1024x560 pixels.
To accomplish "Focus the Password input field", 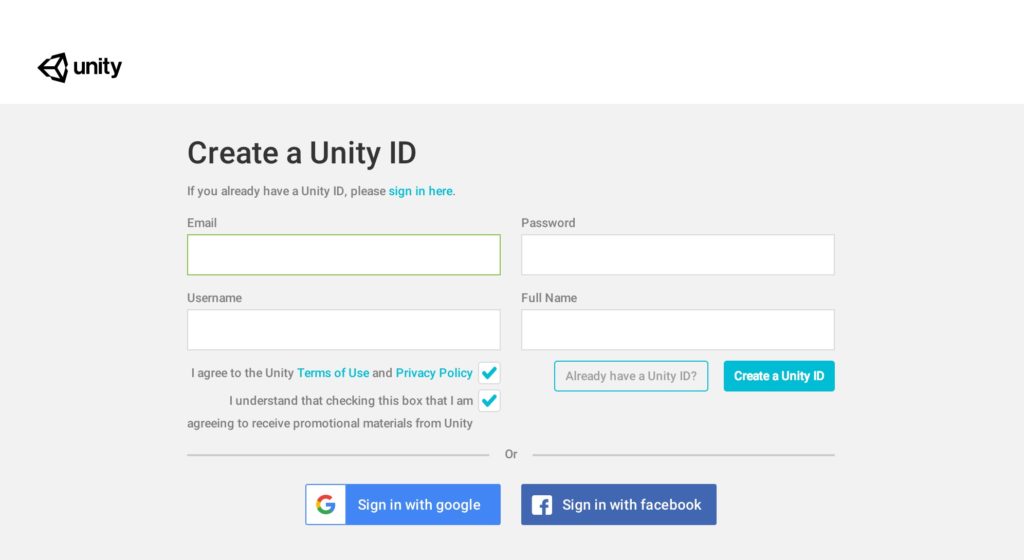I will (678, 255).
